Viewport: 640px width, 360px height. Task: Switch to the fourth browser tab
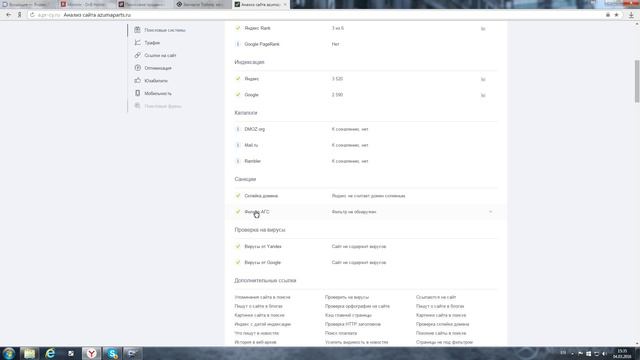[202, 4]
